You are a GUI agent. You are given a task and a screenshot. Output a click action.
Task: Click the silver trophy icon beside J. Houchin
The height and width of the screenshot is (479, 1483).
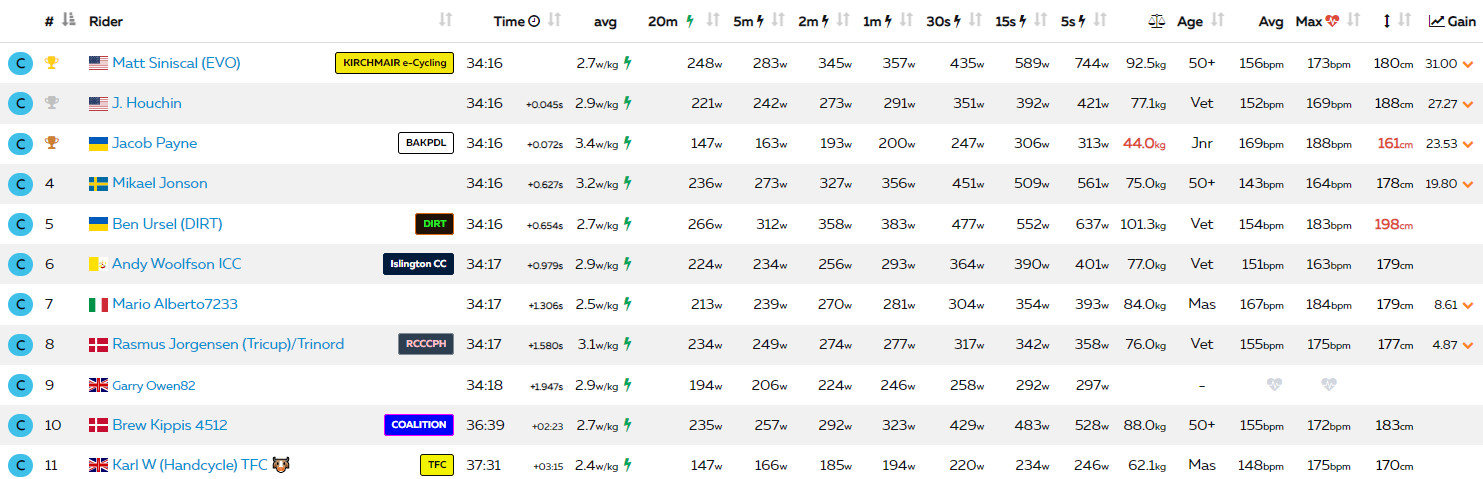click(x=51, y=103)
